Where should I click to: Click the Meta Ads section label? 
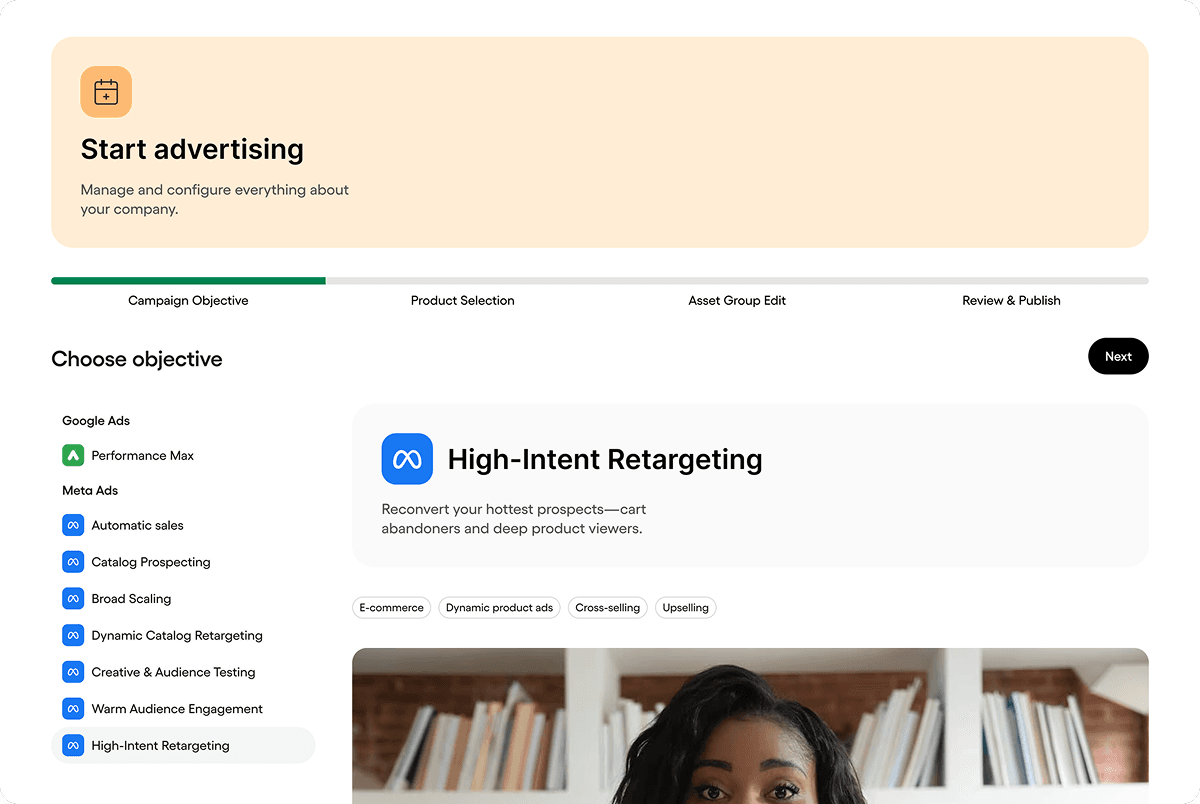coord(90,491)
